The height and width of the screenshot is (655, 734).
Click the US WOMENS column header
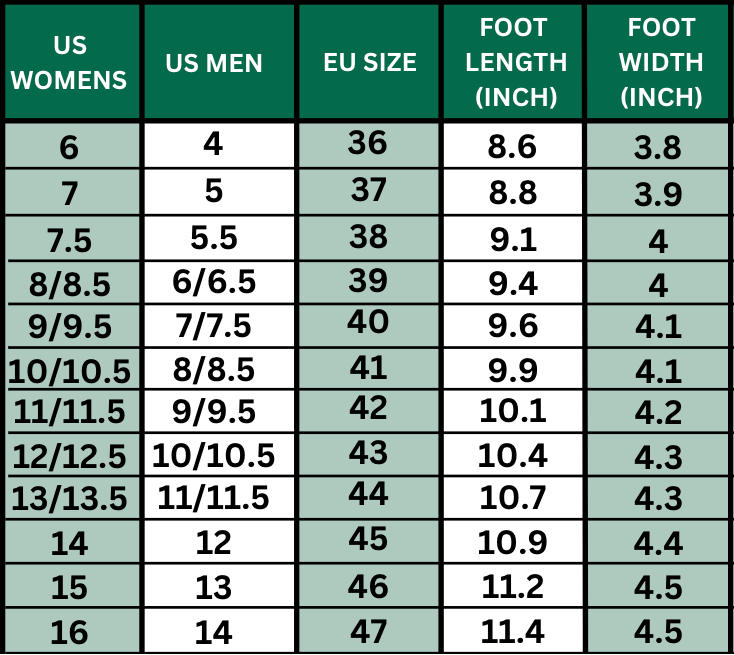(69, 62)
